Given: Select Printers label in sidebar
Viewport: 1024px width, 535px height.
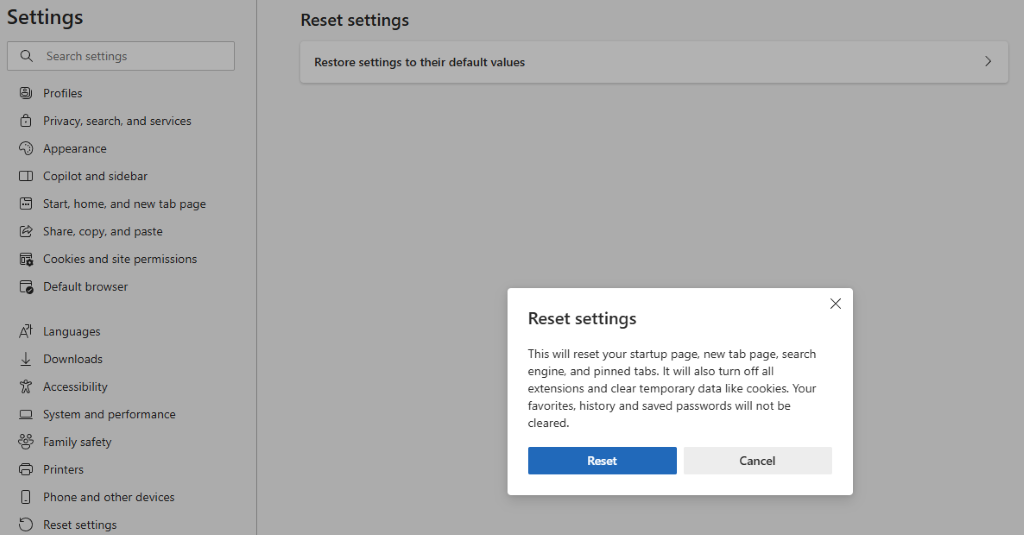Looking at the screenshot, I should click(x=63, y=470).
